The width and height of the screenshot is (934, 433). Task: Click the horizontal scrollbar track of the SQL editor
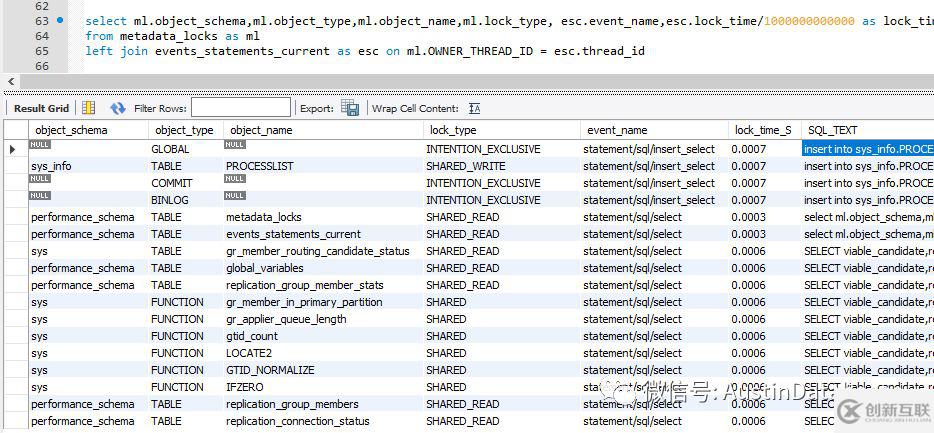(x=477, y=82)
